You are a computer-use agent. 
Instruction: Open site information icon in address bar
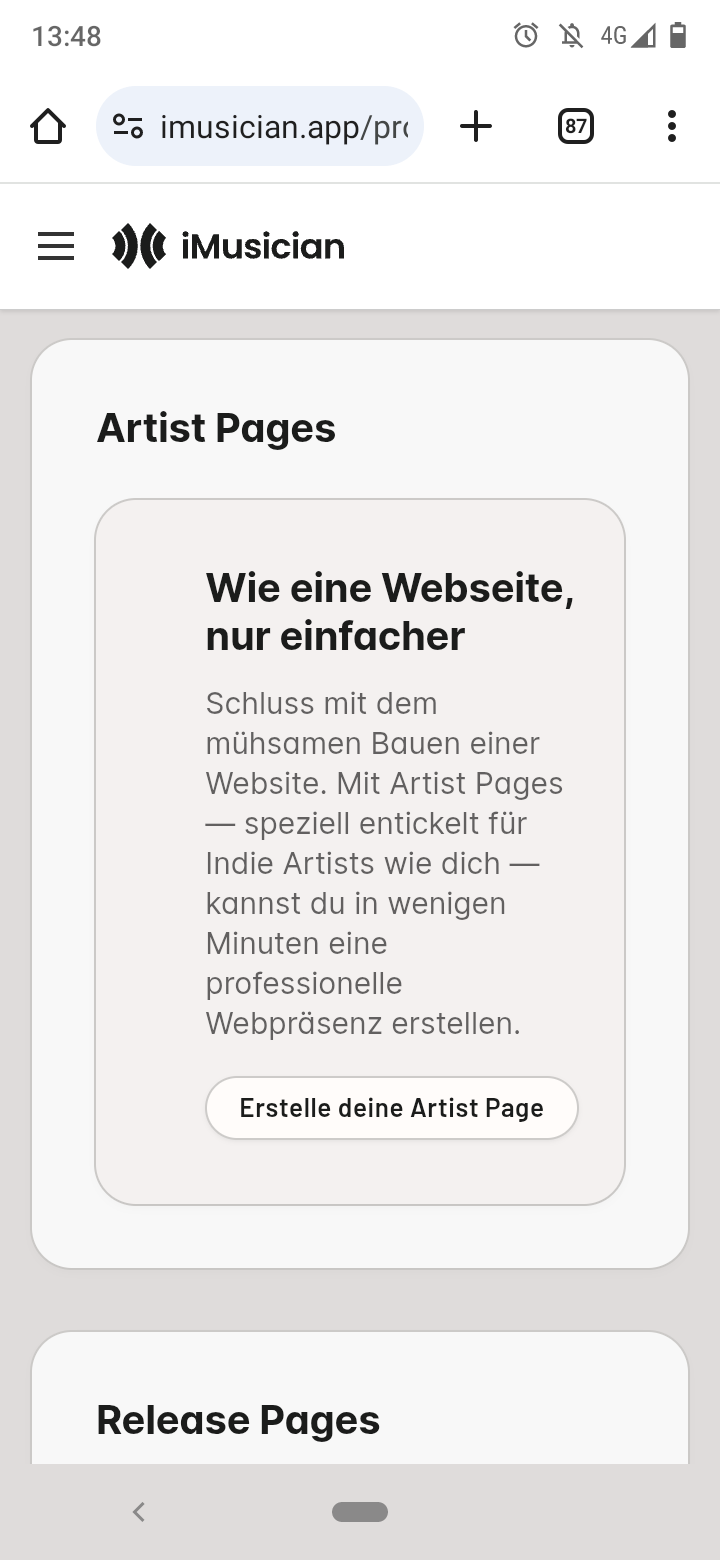[128, 127]
